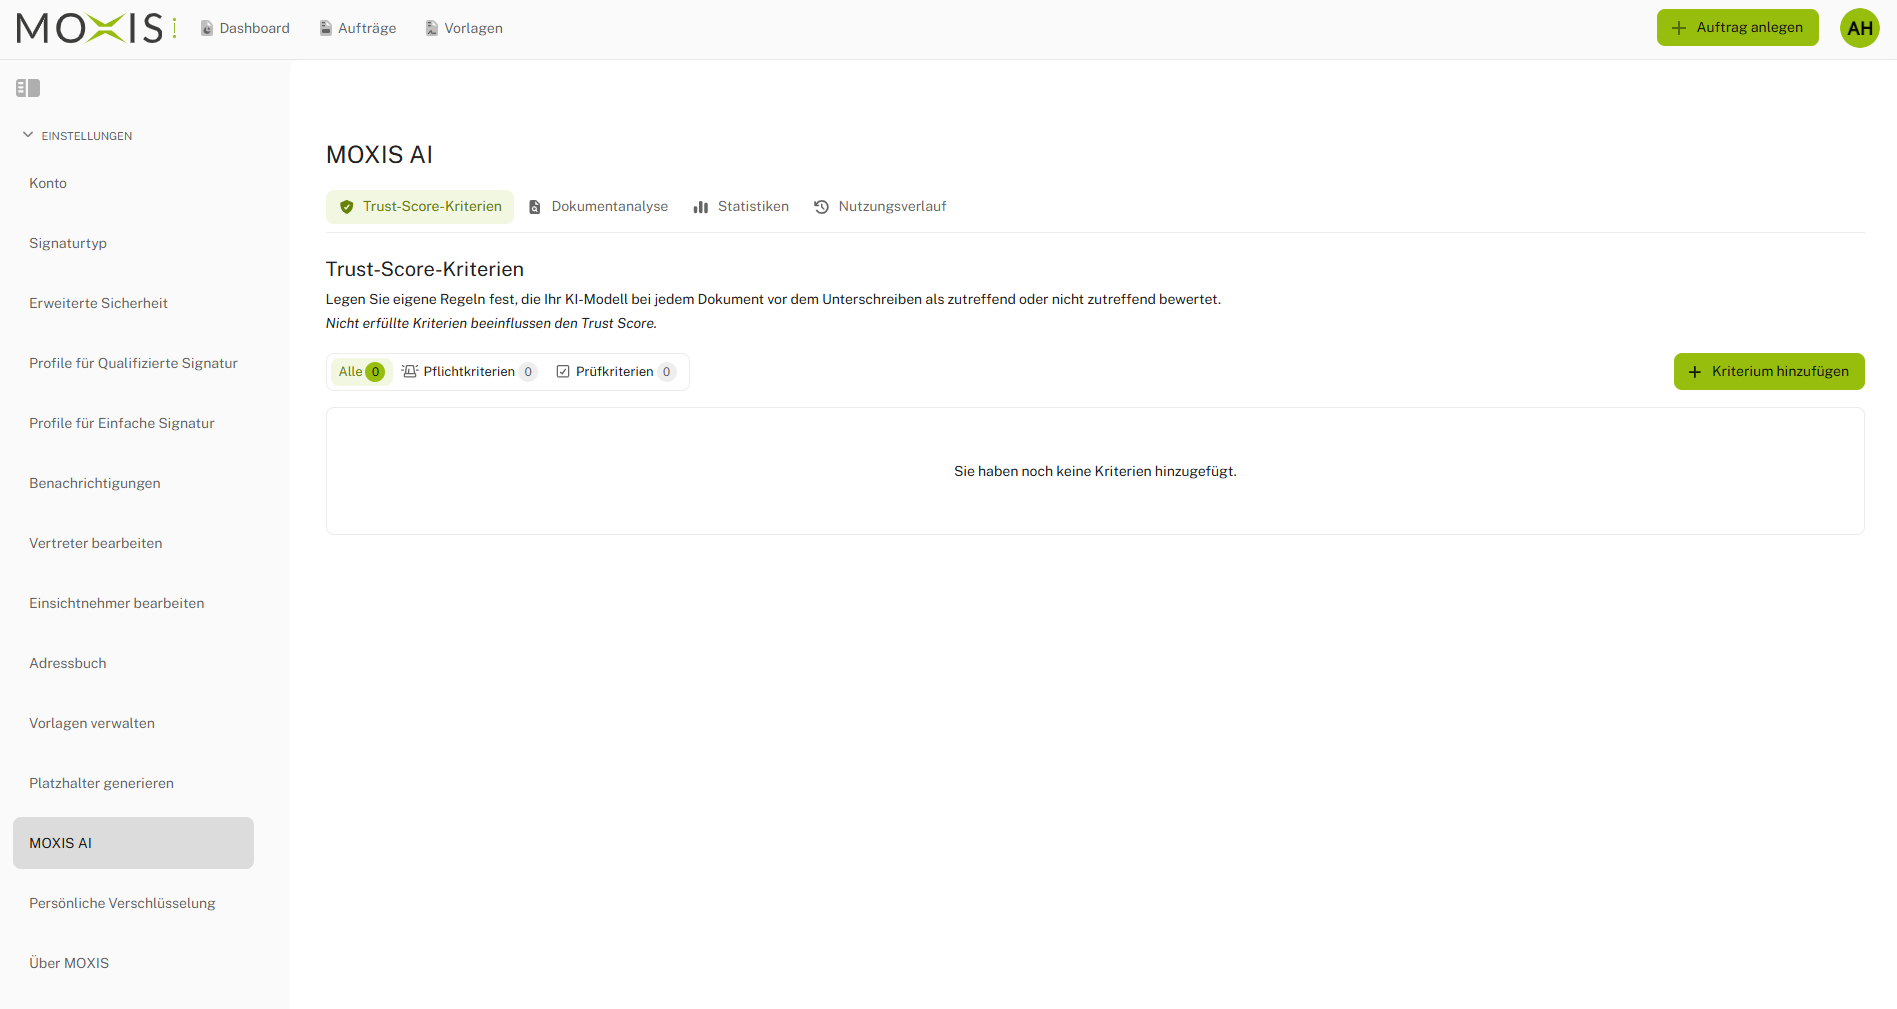Switch to the Dokumentanalyse tab
The height and width of the screenshot is (1009, 1897).
point(598,207)
